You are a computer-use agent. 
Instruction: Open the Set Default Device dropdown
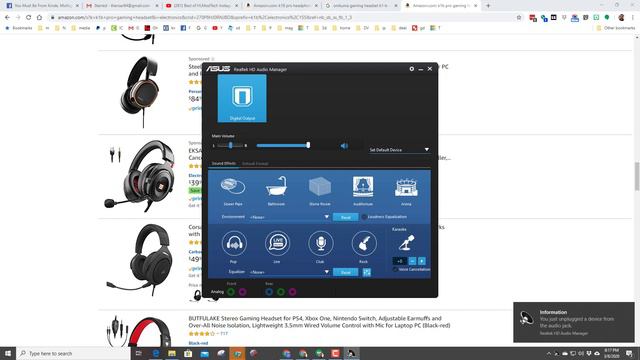[x=399, y=150]
